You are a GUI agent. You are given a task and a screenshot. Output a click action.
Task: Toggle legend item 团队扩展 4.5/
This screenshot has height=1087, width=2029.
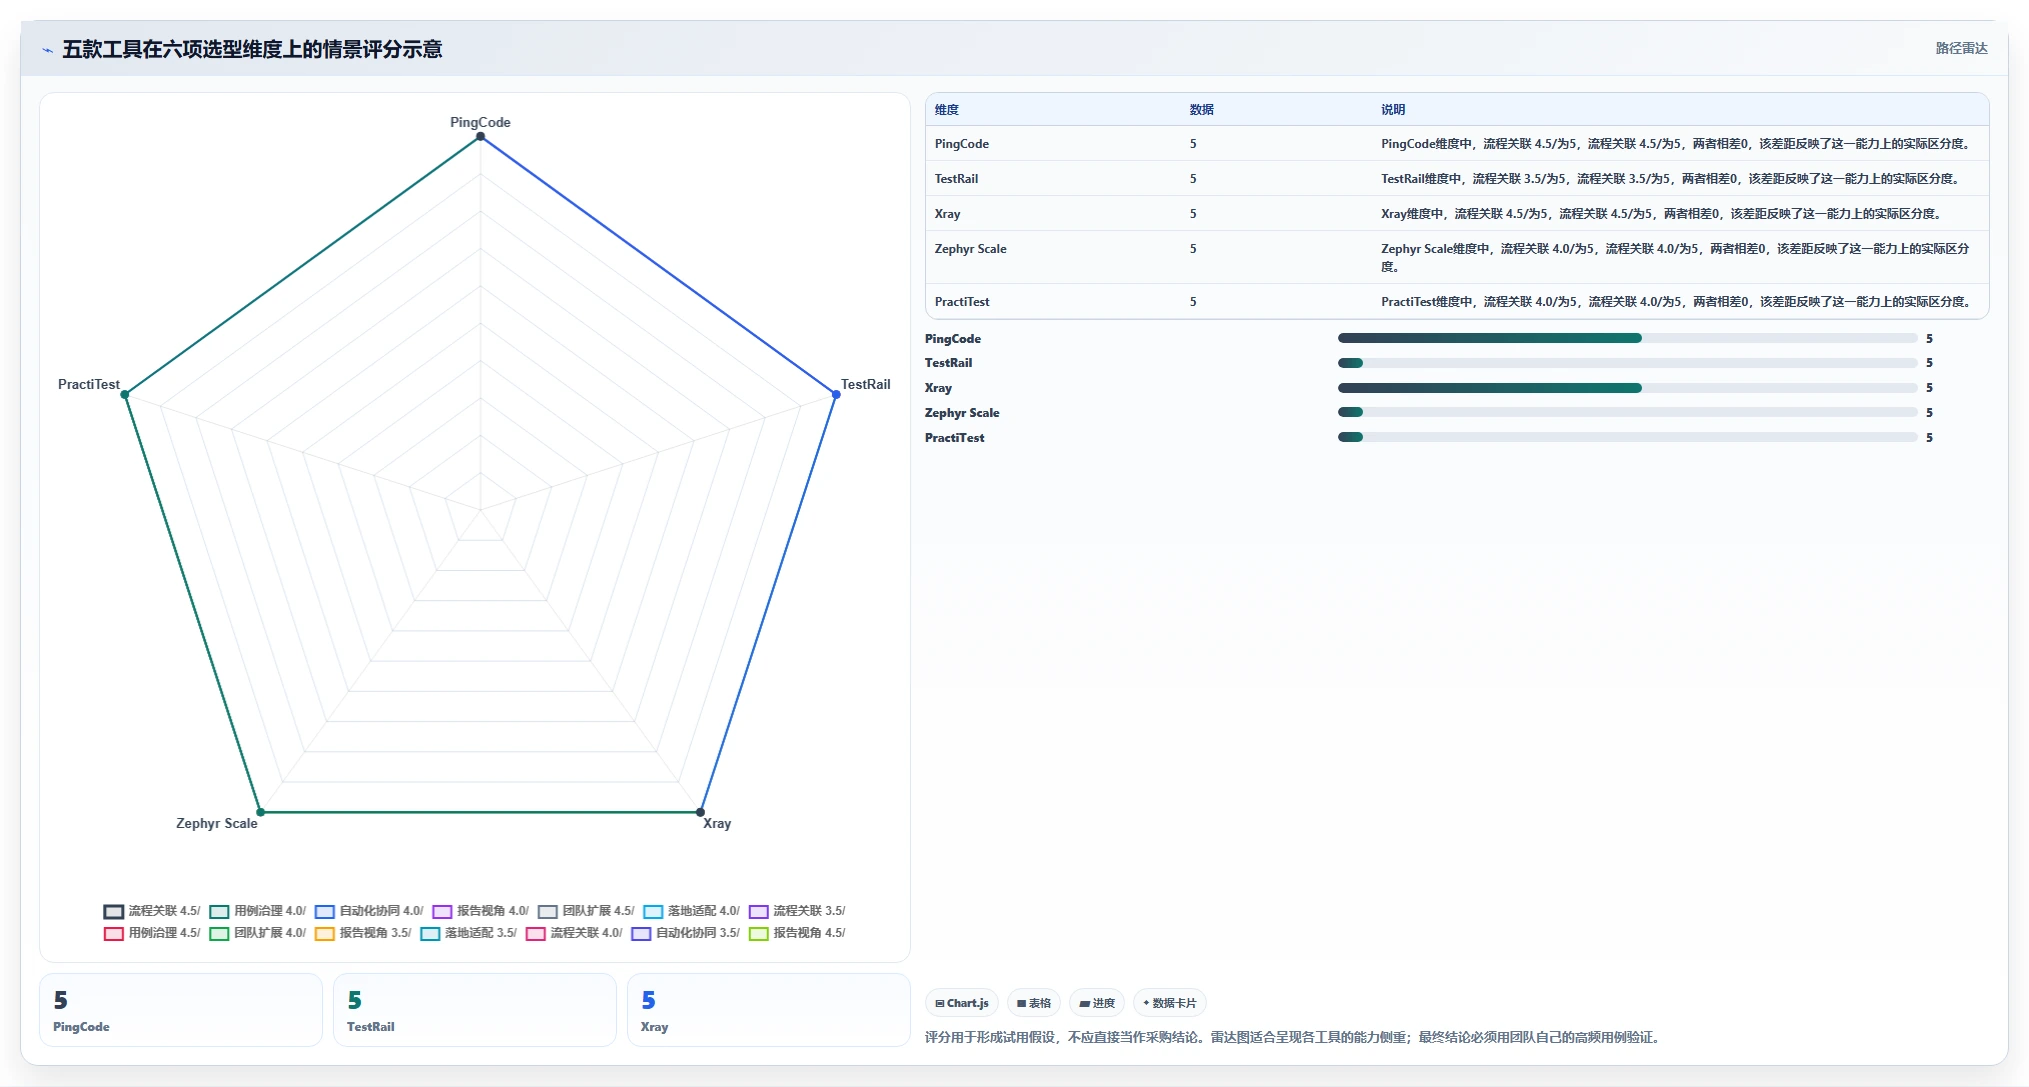[x=585, y=911]
